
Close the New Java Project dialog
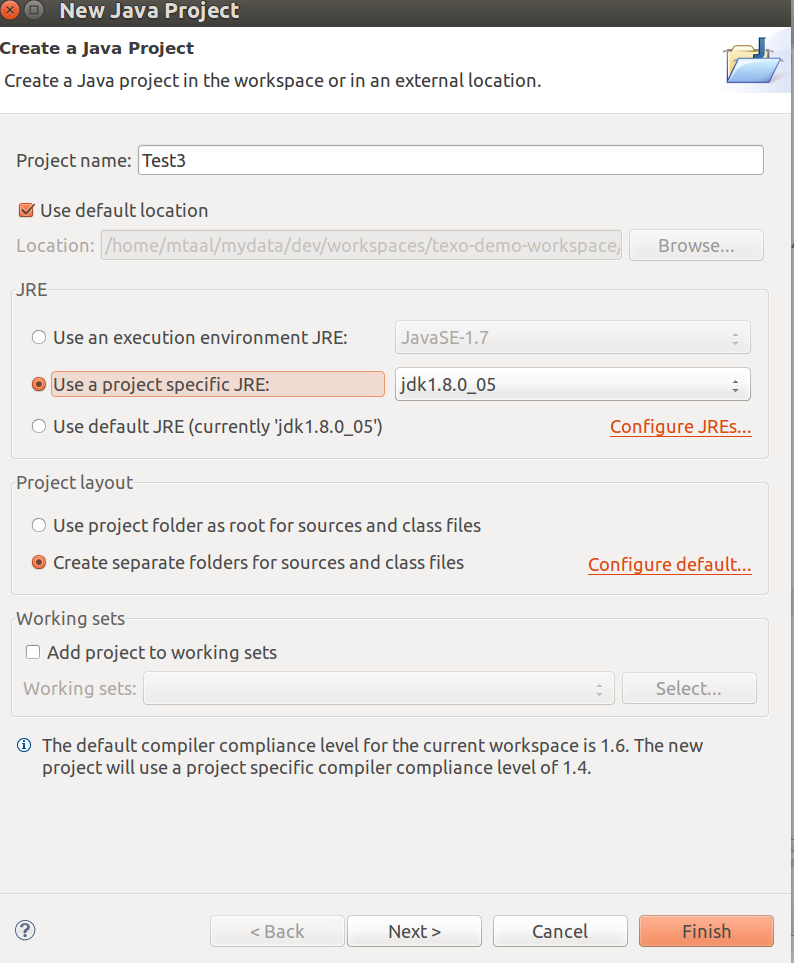(x=10, y=10)
